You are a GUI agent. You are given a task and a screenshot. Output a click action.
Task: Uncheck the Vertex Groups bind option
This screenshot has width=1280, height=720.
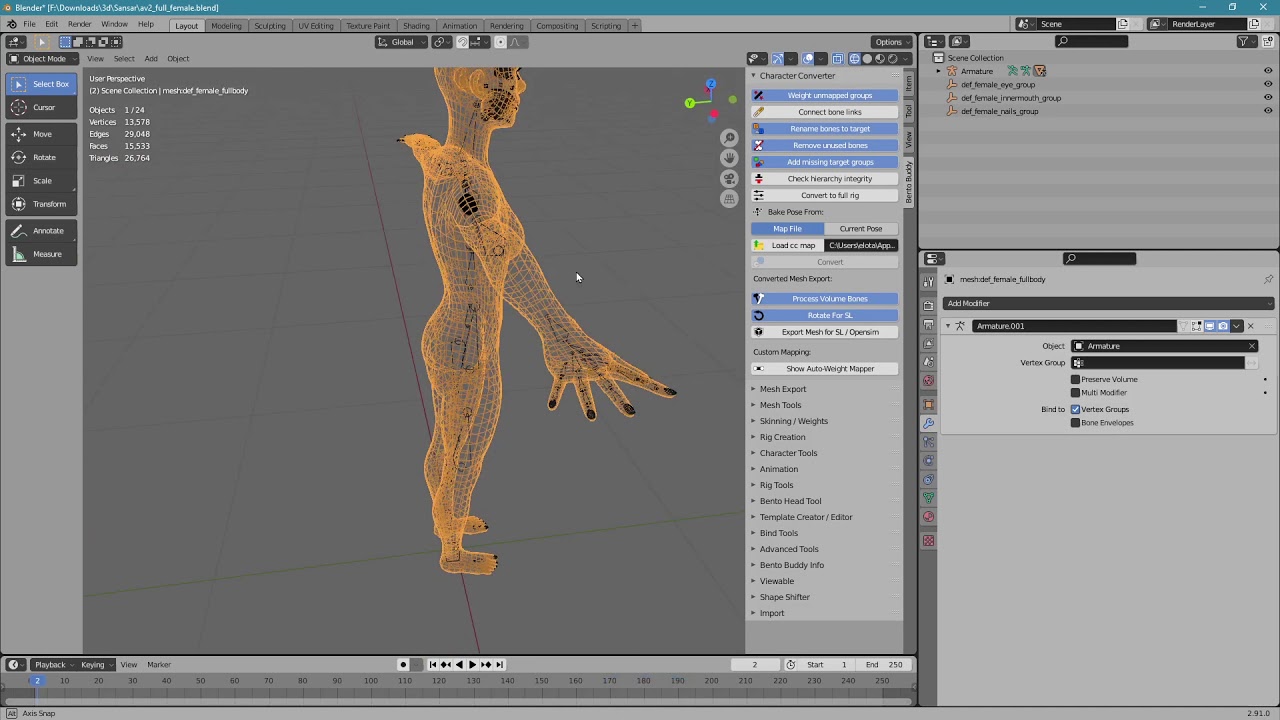[x=1076, y=409]
